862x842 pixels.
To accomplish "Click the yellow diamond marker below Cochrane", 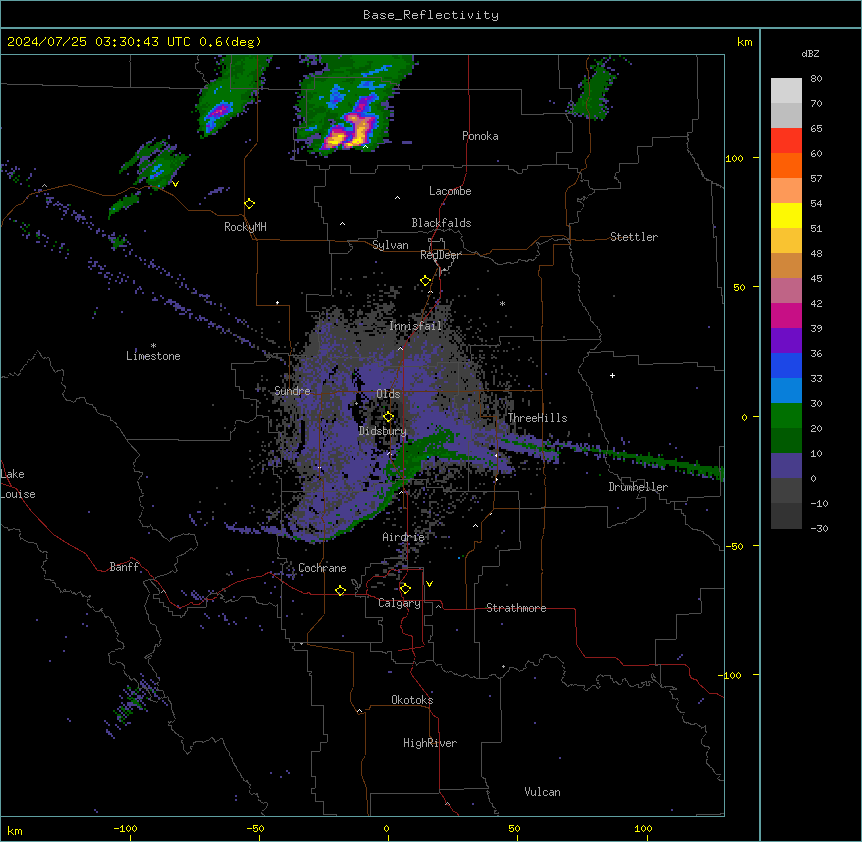I will (x=340, y=590).
